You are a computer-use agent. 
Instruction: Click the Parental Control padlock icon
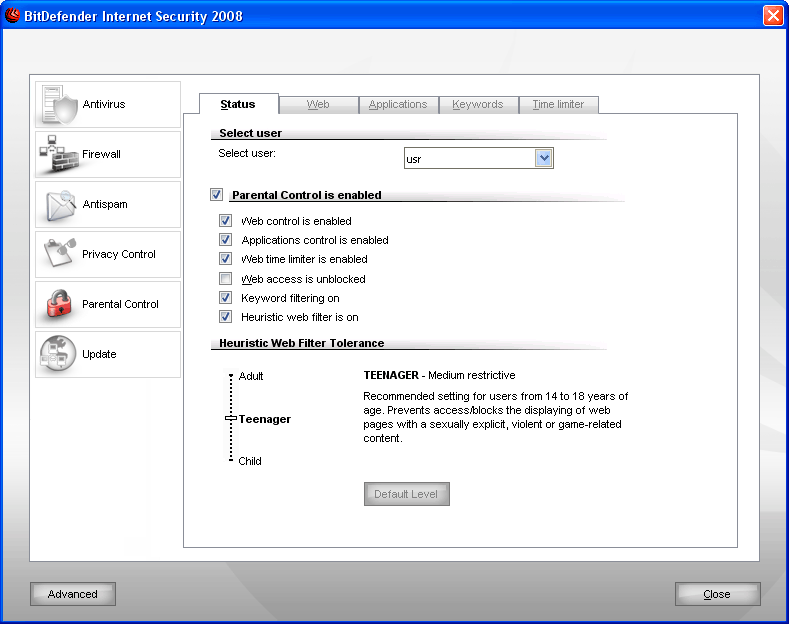click(59, 303)
